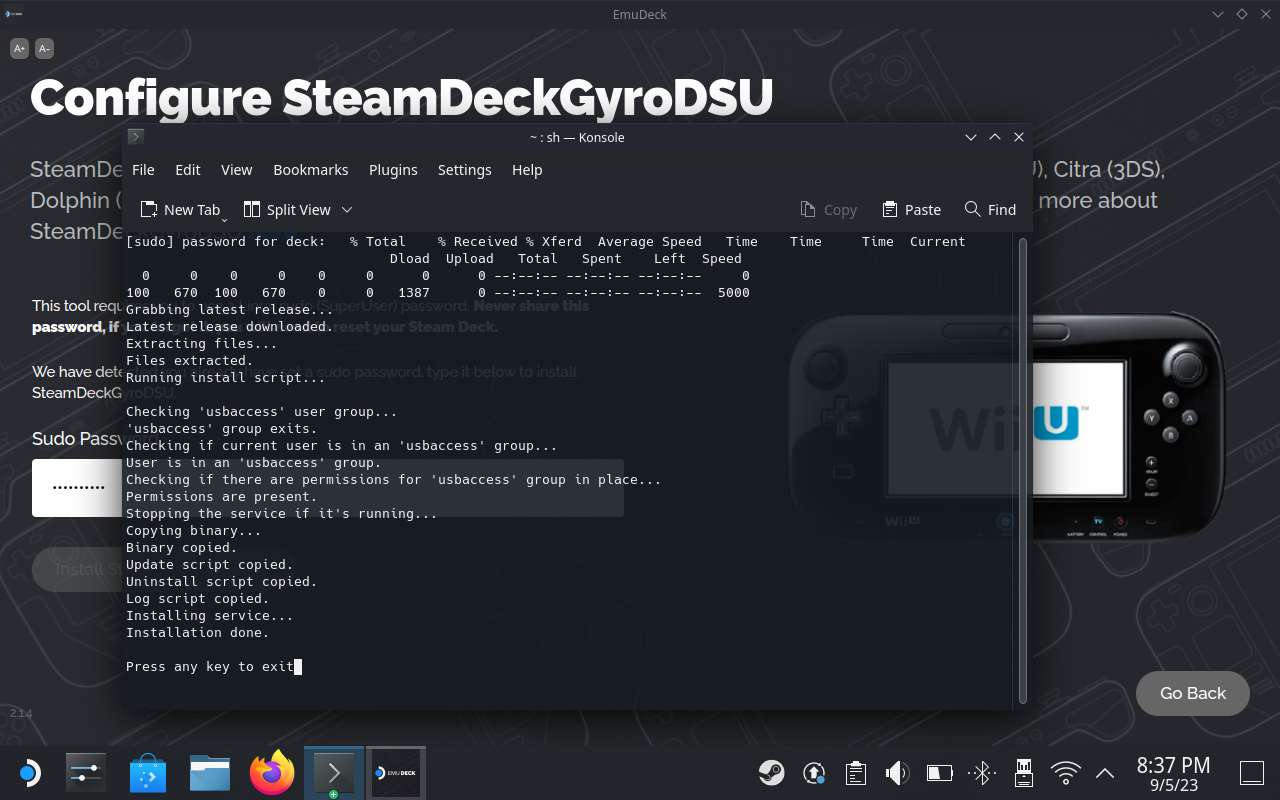
Task: Click the Go Back button
Action: (1192, 693)
